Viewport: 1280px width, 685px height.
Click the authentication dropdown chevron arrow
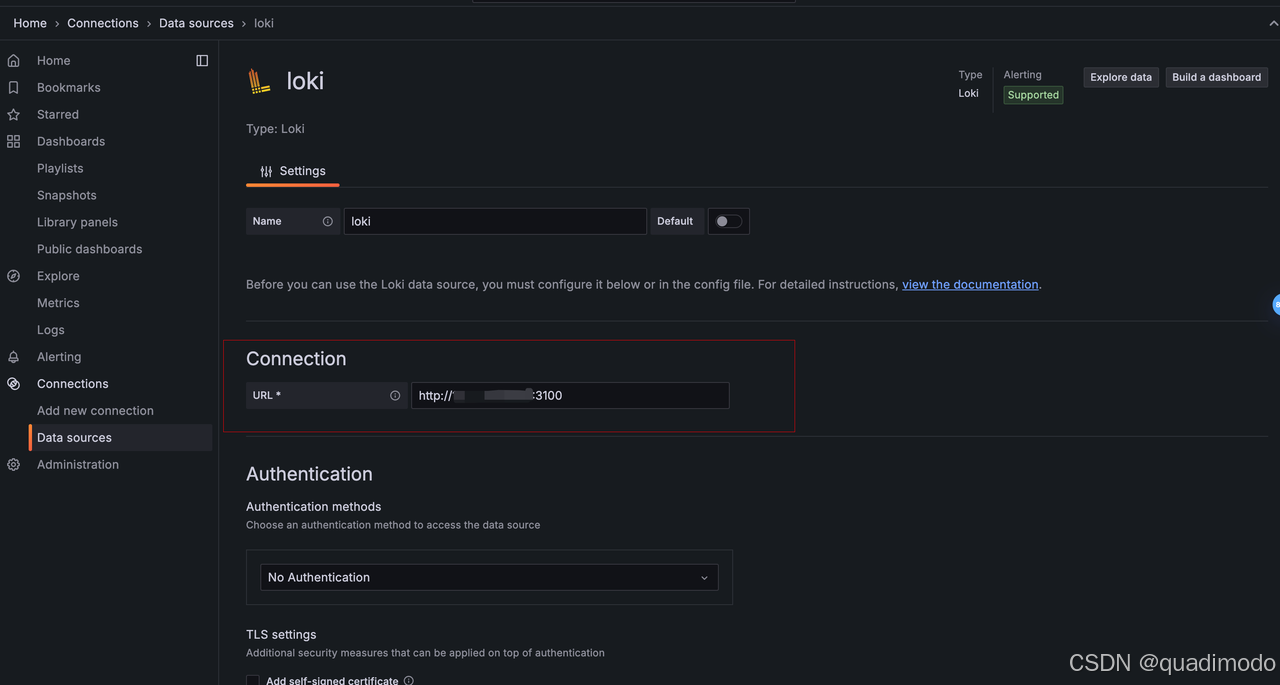coord(704,578)
